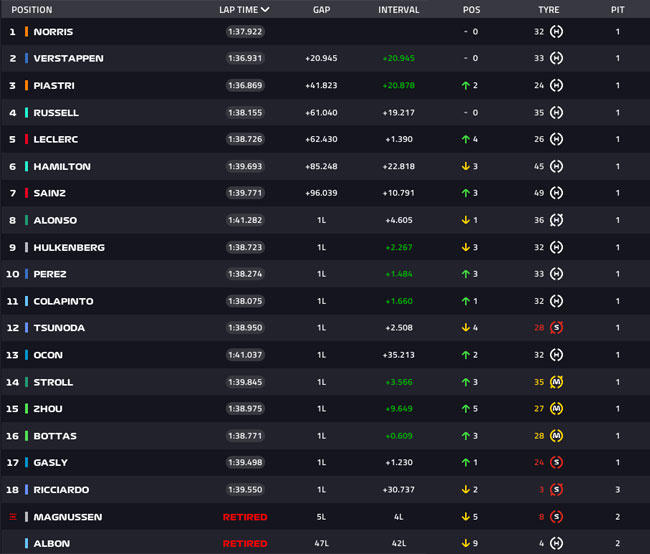650x554 pixels.
Task: Click Alonso's yellow down arrow
Action: [466, 220]
